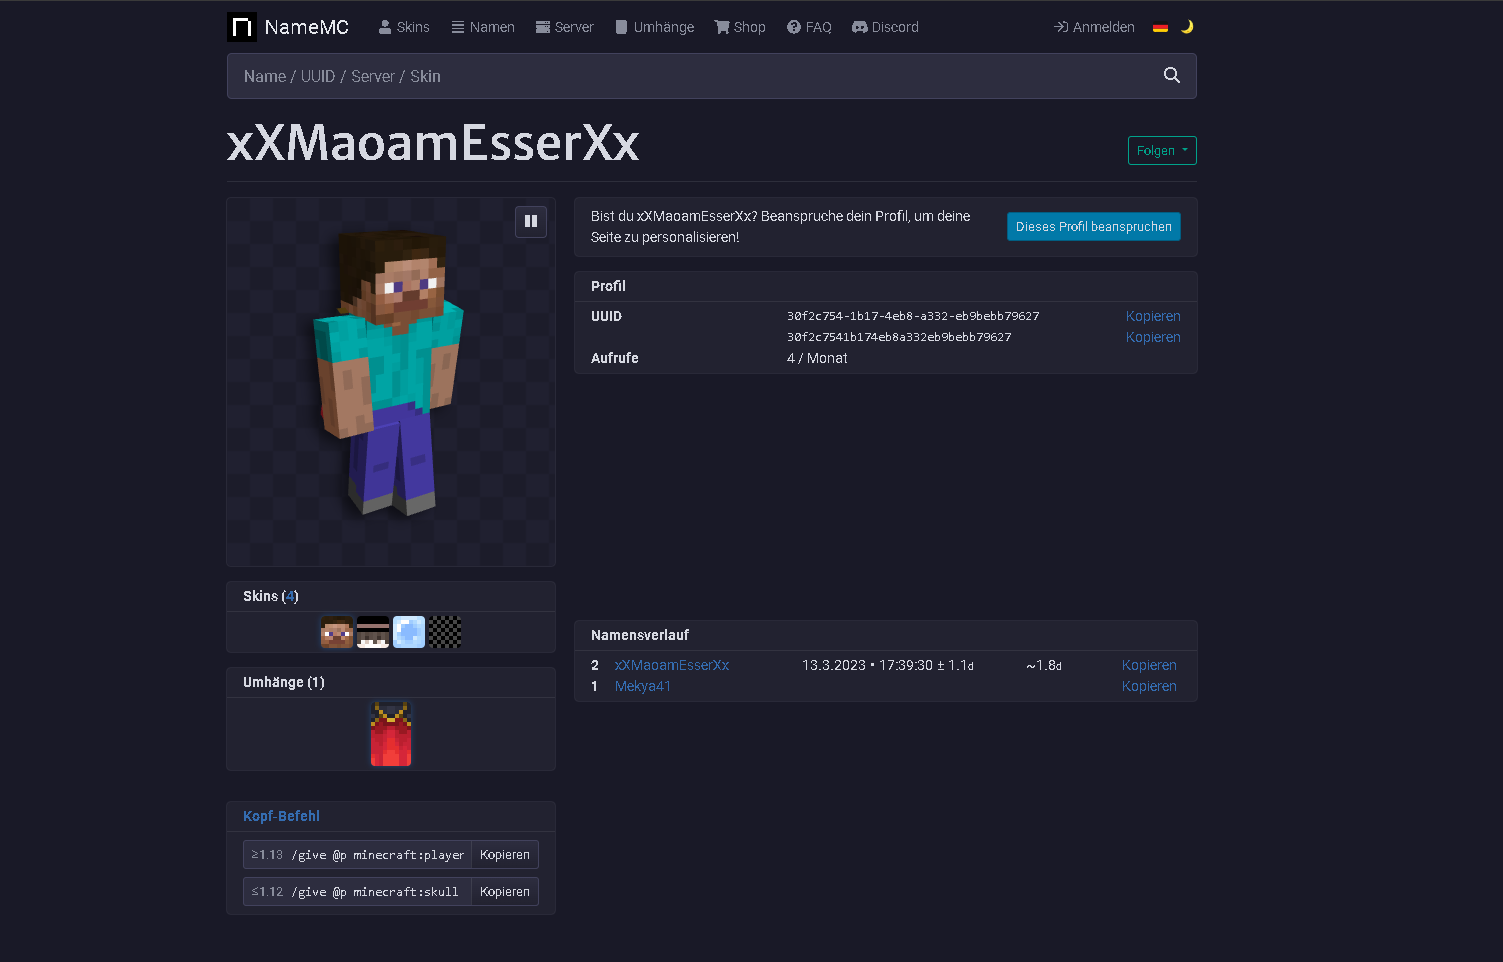This screenshot has height=962, width=1503.
Task: Open the Shop page
Action: pos(740,27)
